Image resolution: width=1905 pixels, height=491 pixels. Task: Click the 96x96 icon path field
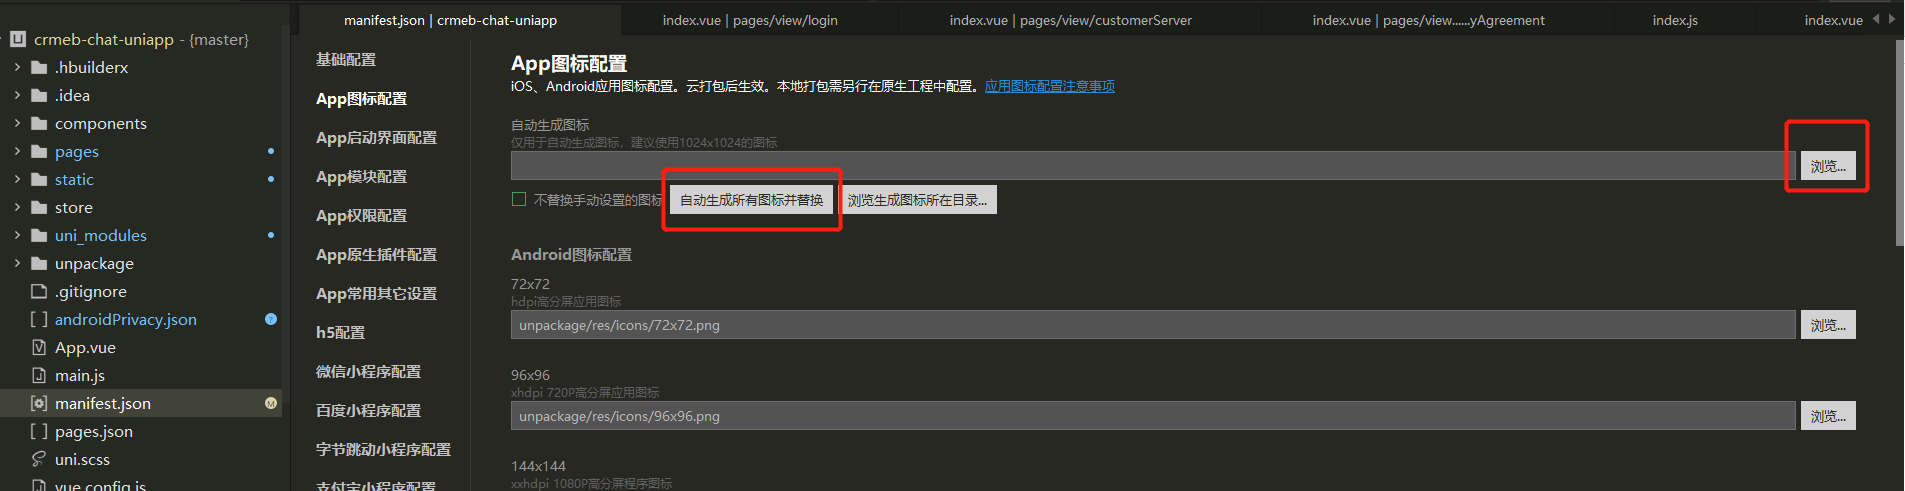pos(1153,416)
